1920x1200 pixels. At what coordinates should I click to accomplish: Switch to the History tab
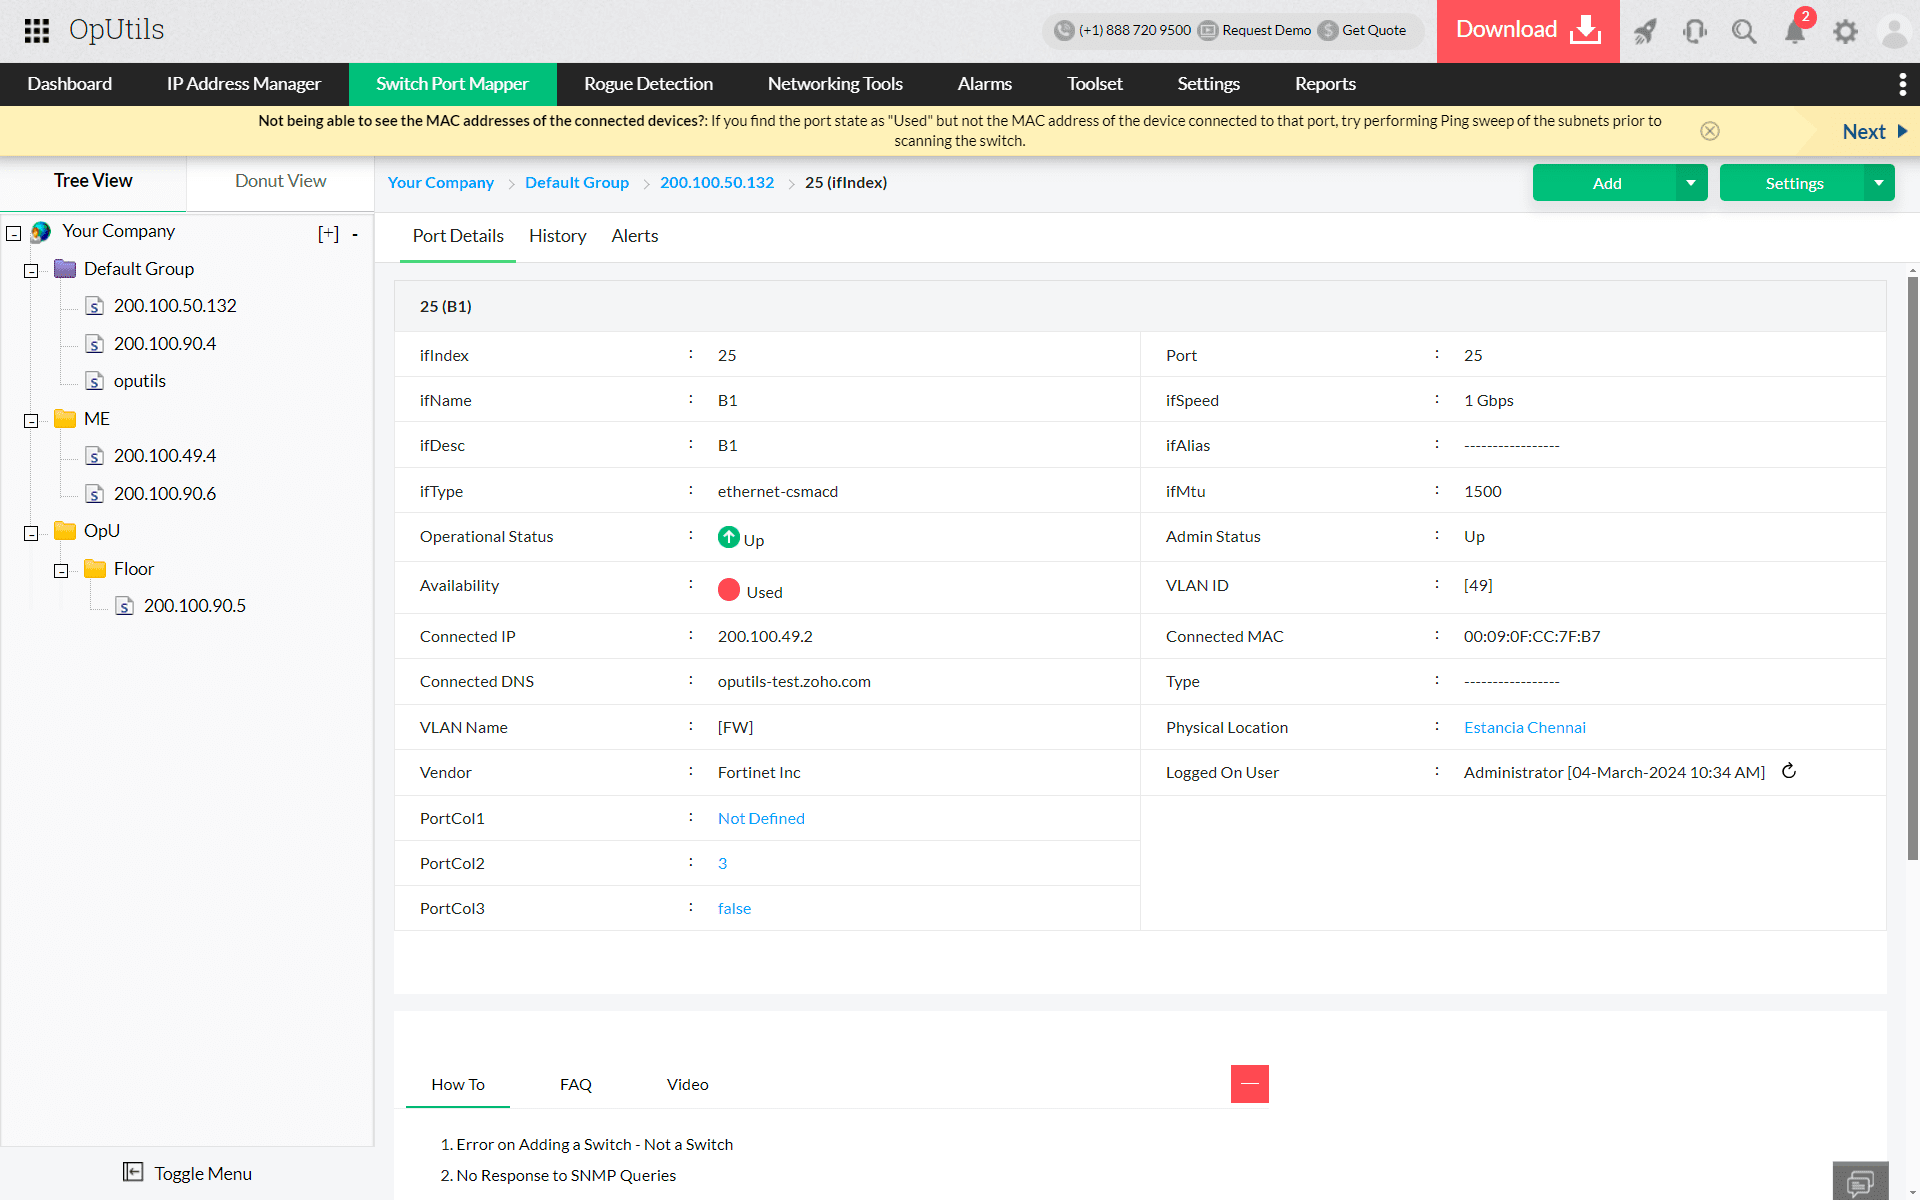pyautogui.click(x=557, y=236)
